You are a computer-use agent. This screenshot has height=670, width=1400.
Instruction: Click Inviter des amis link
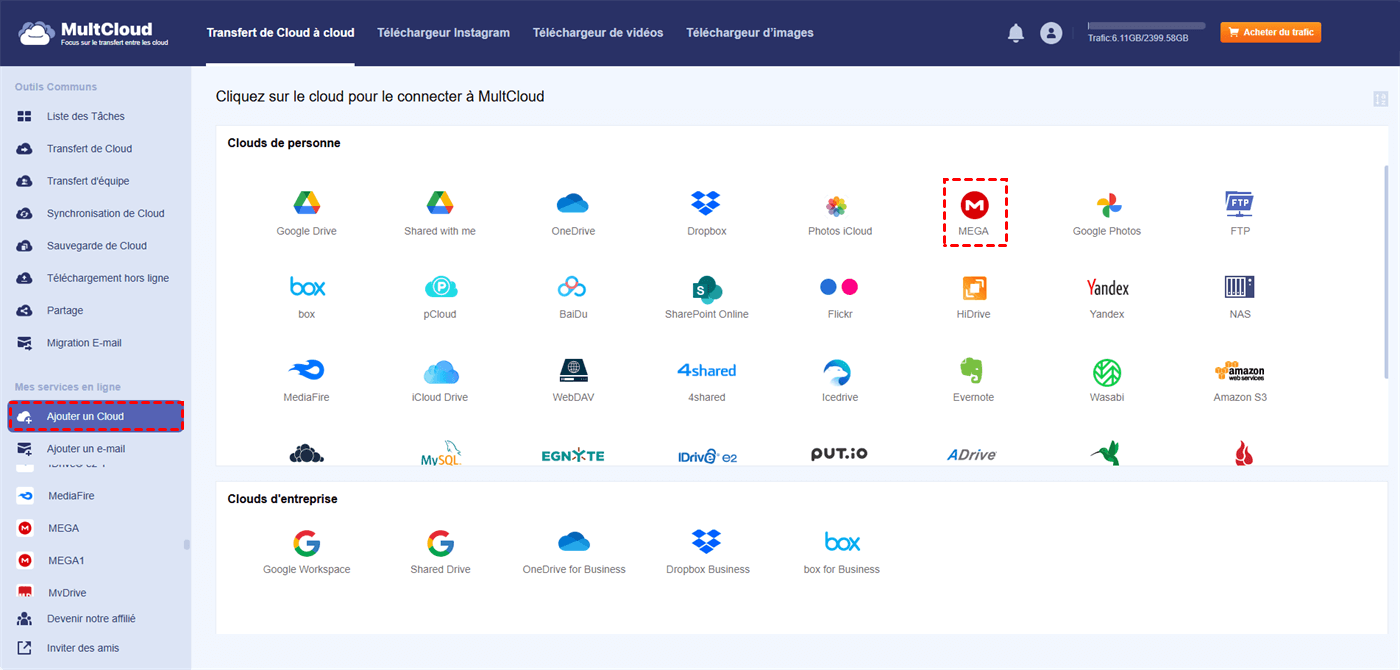(x=83, y=648)
